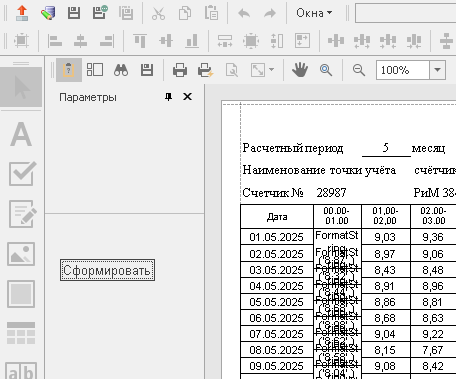Print the report with the printer icon
The height and width of the screenshot is (379, 456).
click(x=180, y=70)
